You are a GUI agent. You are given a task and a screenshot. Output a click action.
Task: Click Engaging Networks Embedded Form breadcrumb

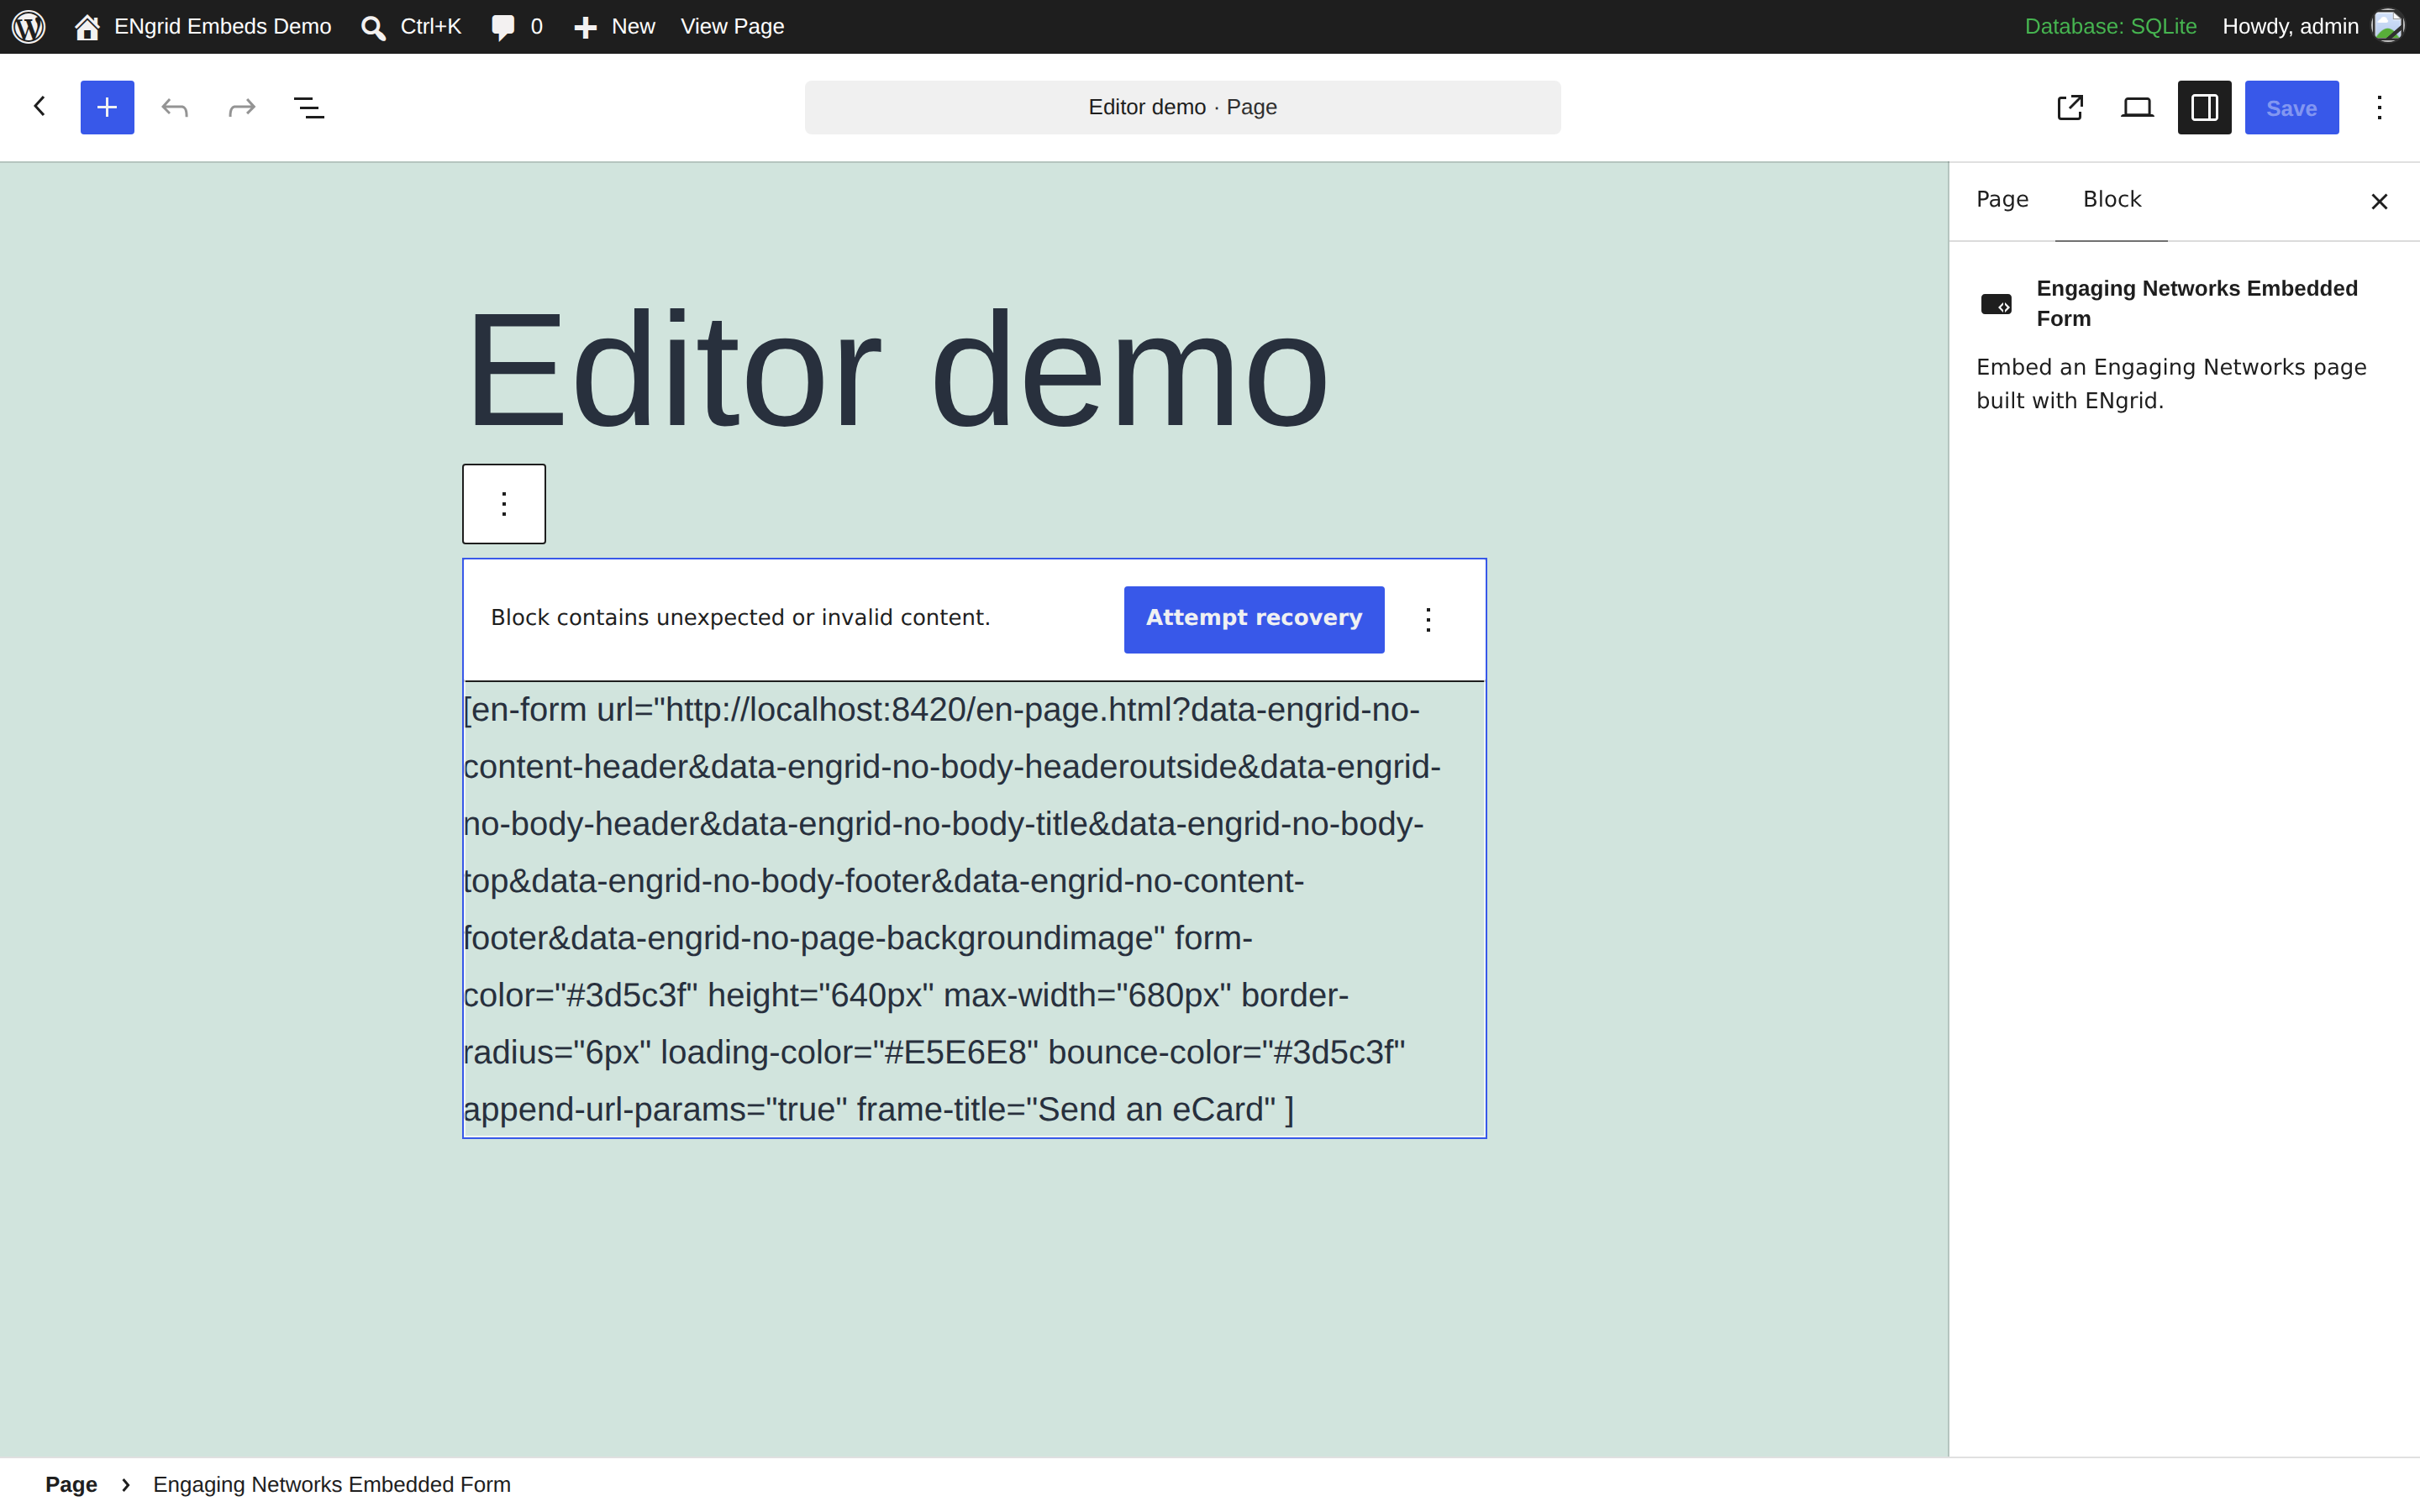point(331,1484)
